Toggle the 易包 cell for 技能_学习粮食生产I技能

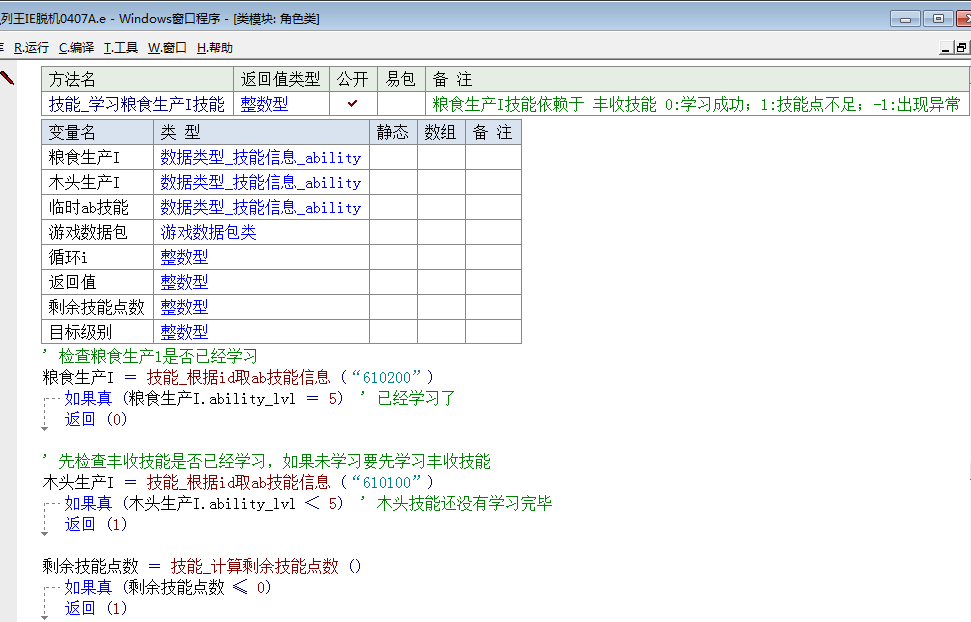pyautogui.click(x=401, y=104)
